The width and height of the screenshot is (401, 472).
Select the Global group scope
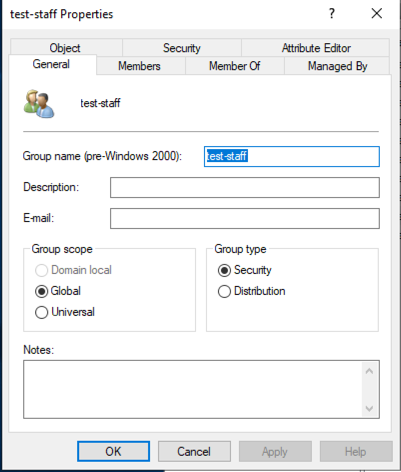[58, 291]
